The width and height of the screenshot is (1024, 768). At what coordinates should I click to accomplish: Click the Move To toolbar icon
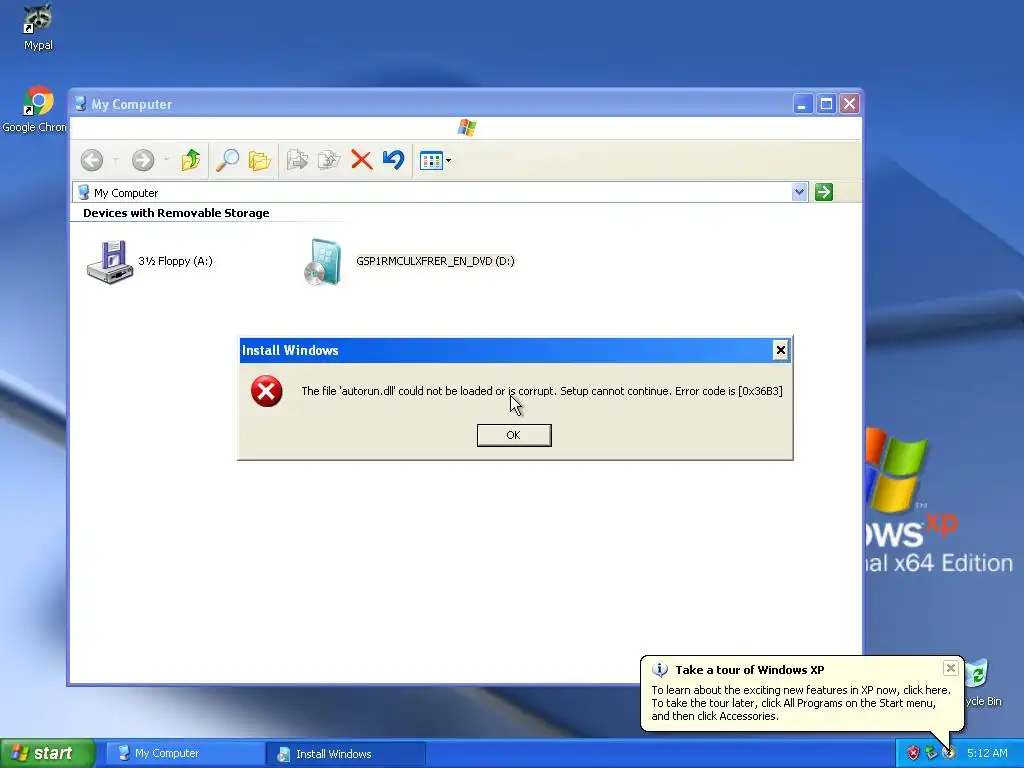point(297,160)
